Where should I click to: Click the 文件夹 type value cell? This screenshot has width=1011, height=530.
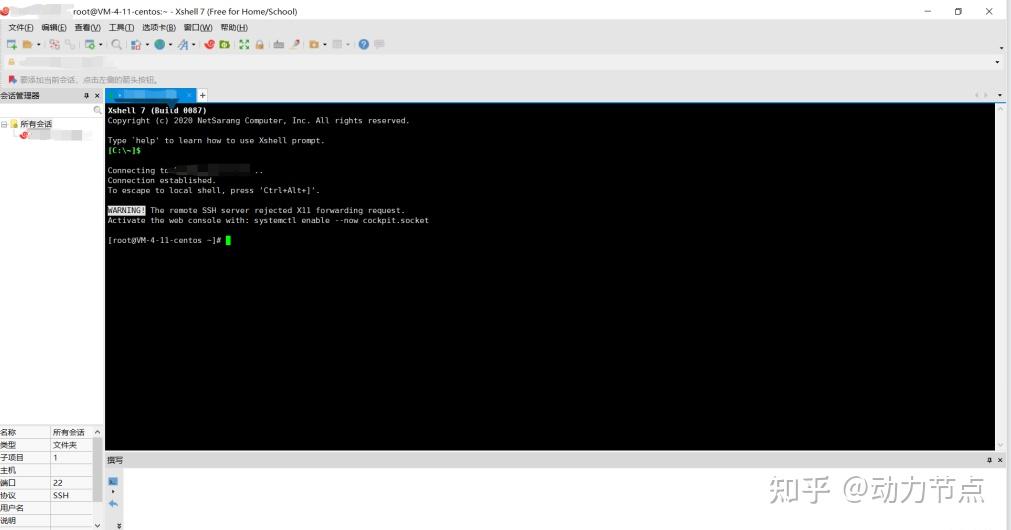point(72,445)
